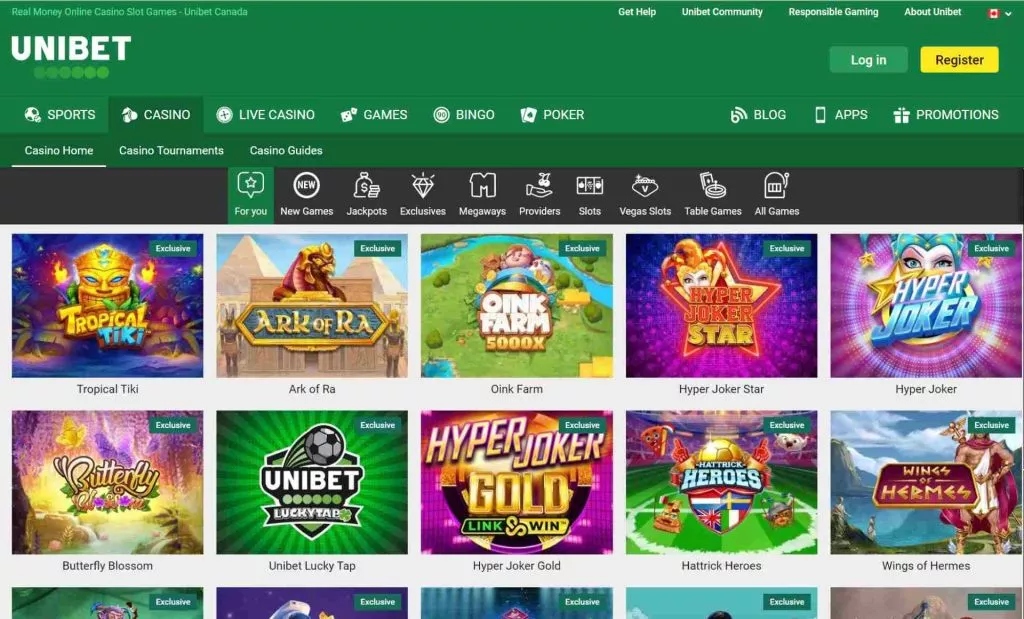The width and height of the screenshot is (1024, 619).
Task: Open the Bingo section
Action: click(463, 114)
